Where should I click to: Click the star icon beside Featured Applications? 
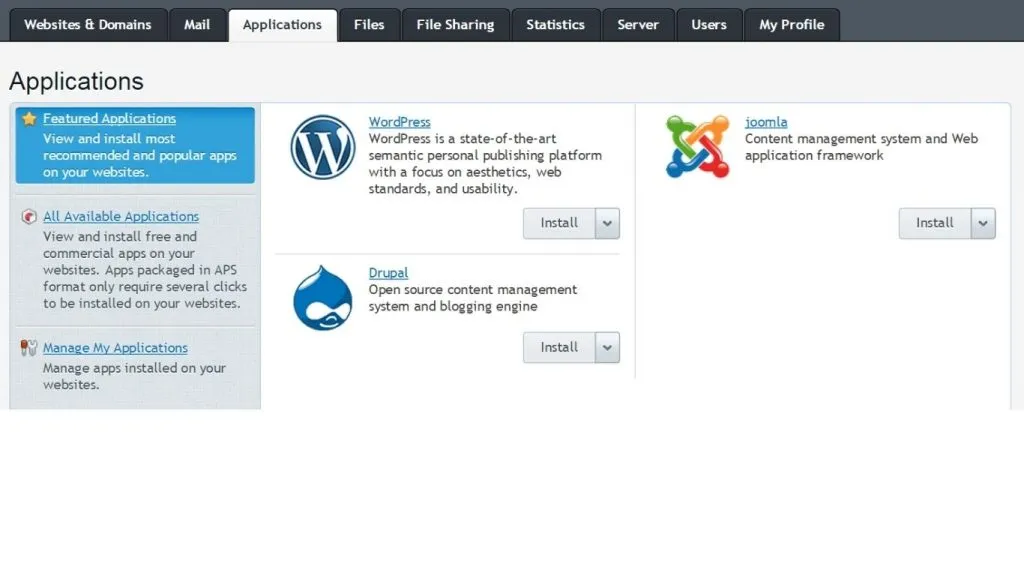pyautogui.click(x=29, y=118)
